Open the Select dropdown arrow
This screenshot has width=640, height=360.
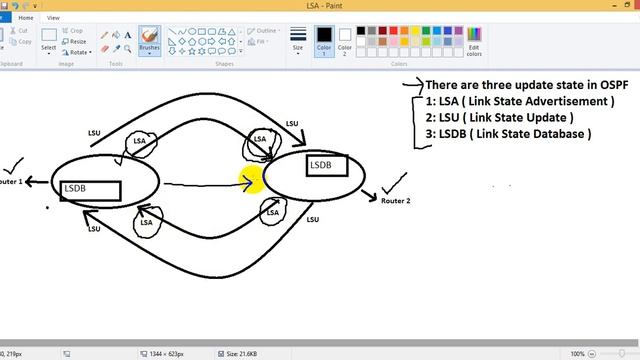[49, 53]
